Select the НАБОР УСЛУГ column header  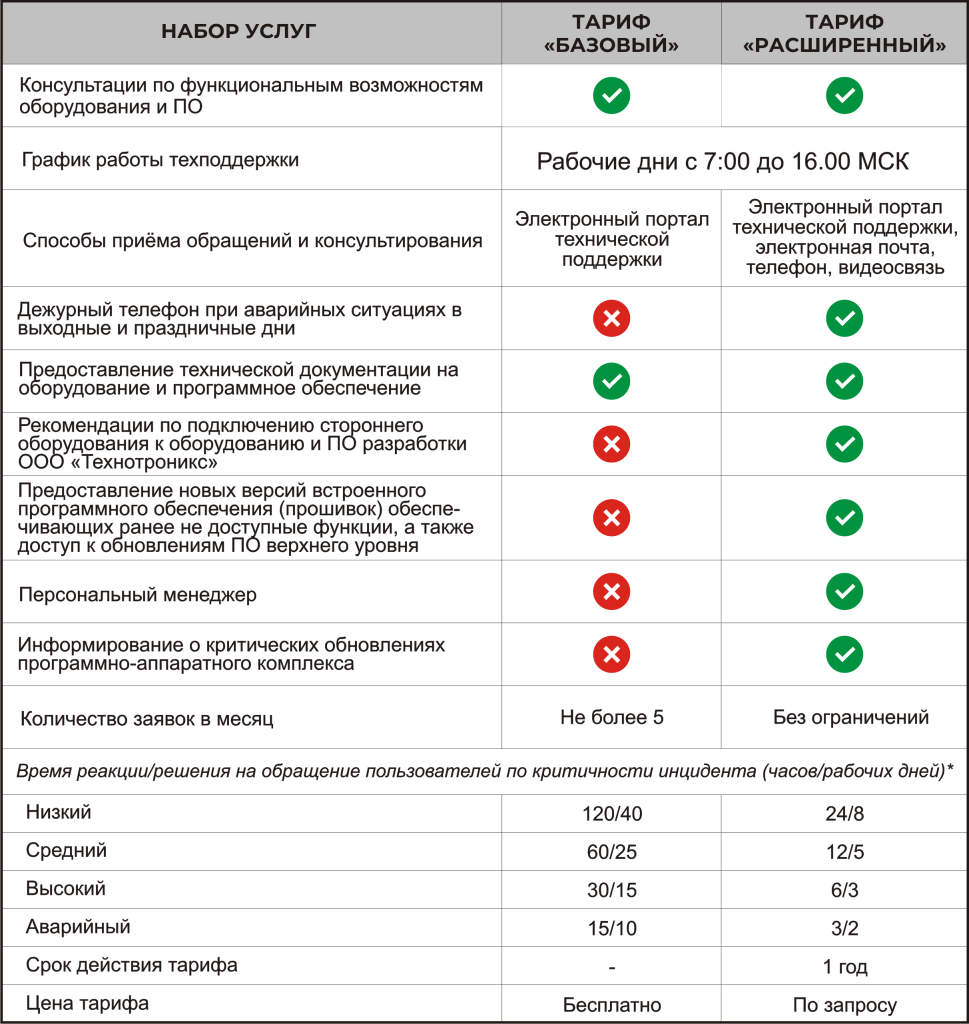[x=239, y=31]
